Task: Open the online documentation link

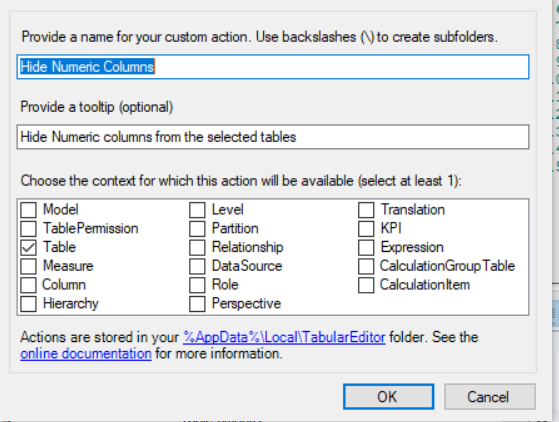Action: point(86,354)
